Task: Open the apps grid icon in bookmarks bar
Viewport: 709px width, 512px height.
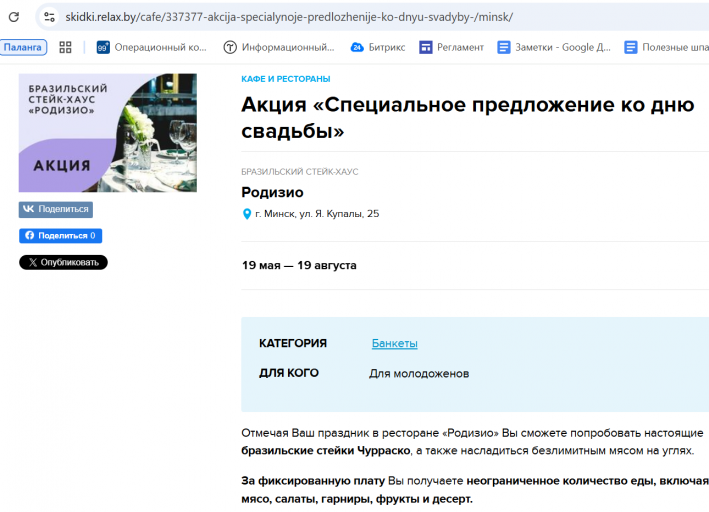Action: coord(66,47)
